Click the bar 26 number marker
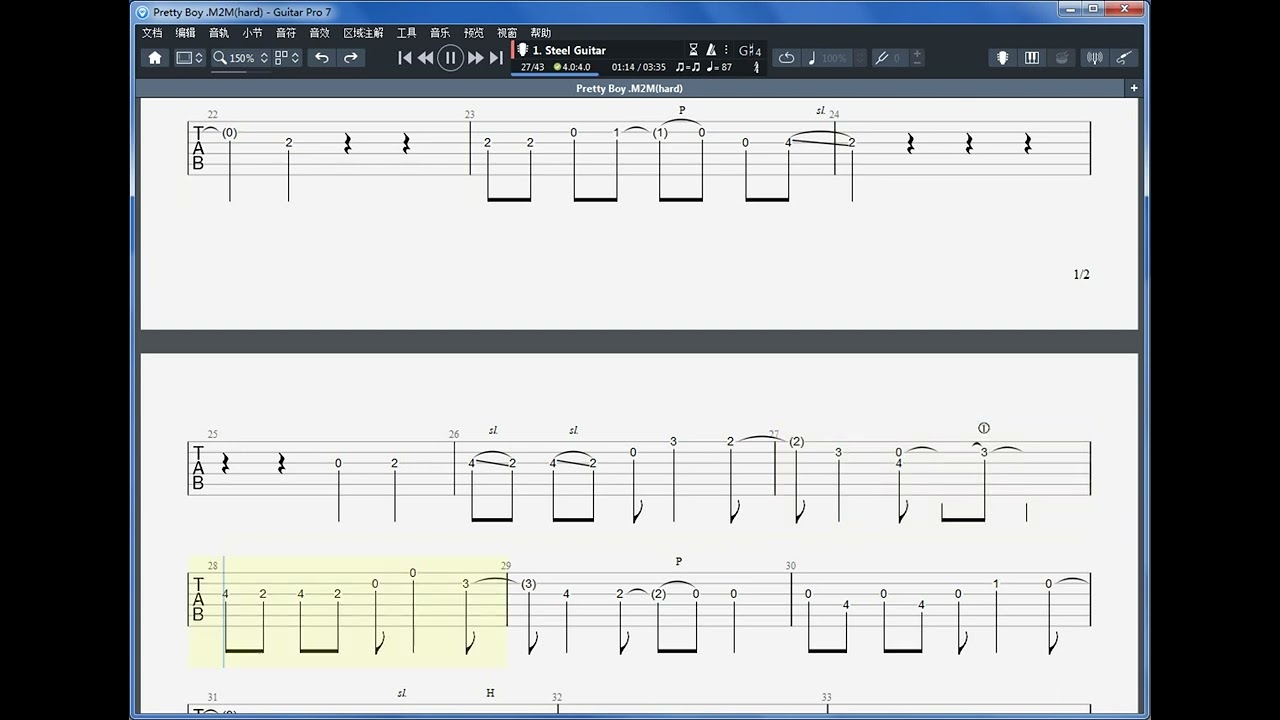Viewport: 1280px width, 720px height. (x=454, y=435)
